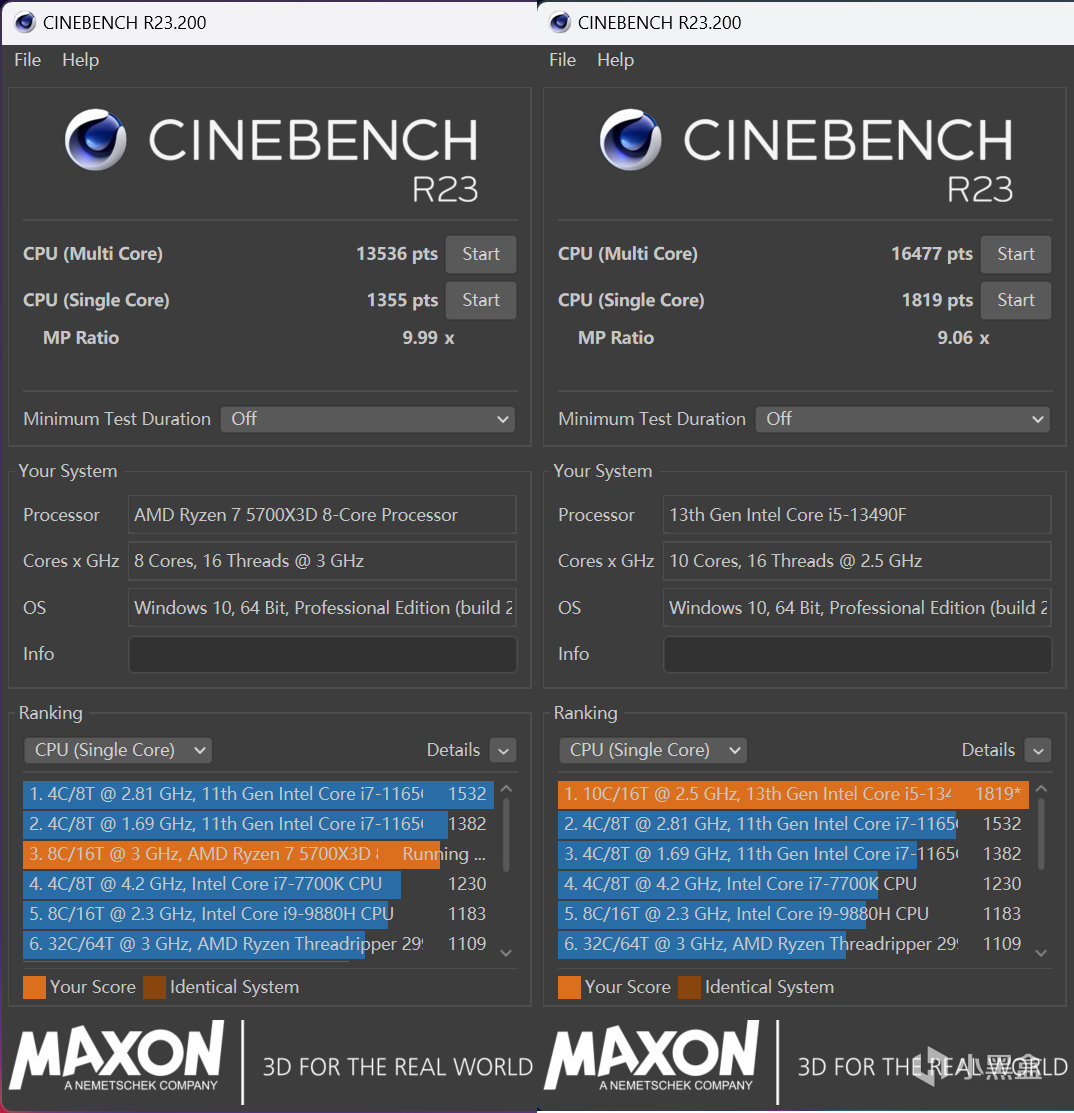This screenshot has width=1074, height=1113.
Task: Click the 9.99 x MP Ratio value
Action: [x=428, y=338]
